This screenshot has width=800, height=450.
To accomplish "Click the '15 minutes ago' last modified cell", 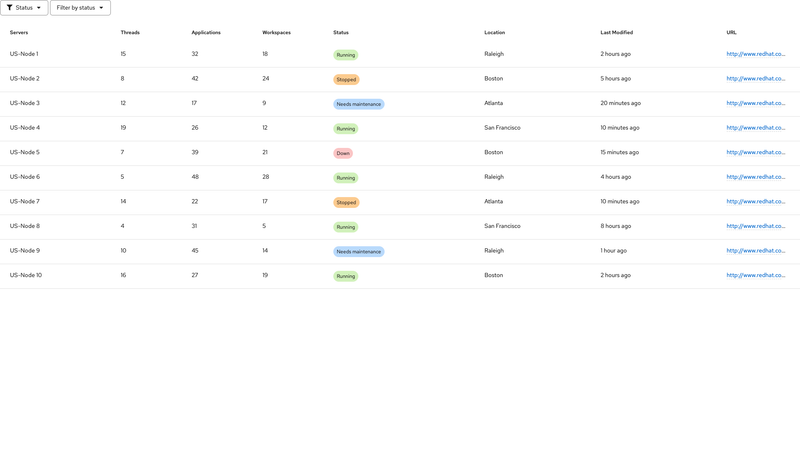I will (x=619, y=152).
